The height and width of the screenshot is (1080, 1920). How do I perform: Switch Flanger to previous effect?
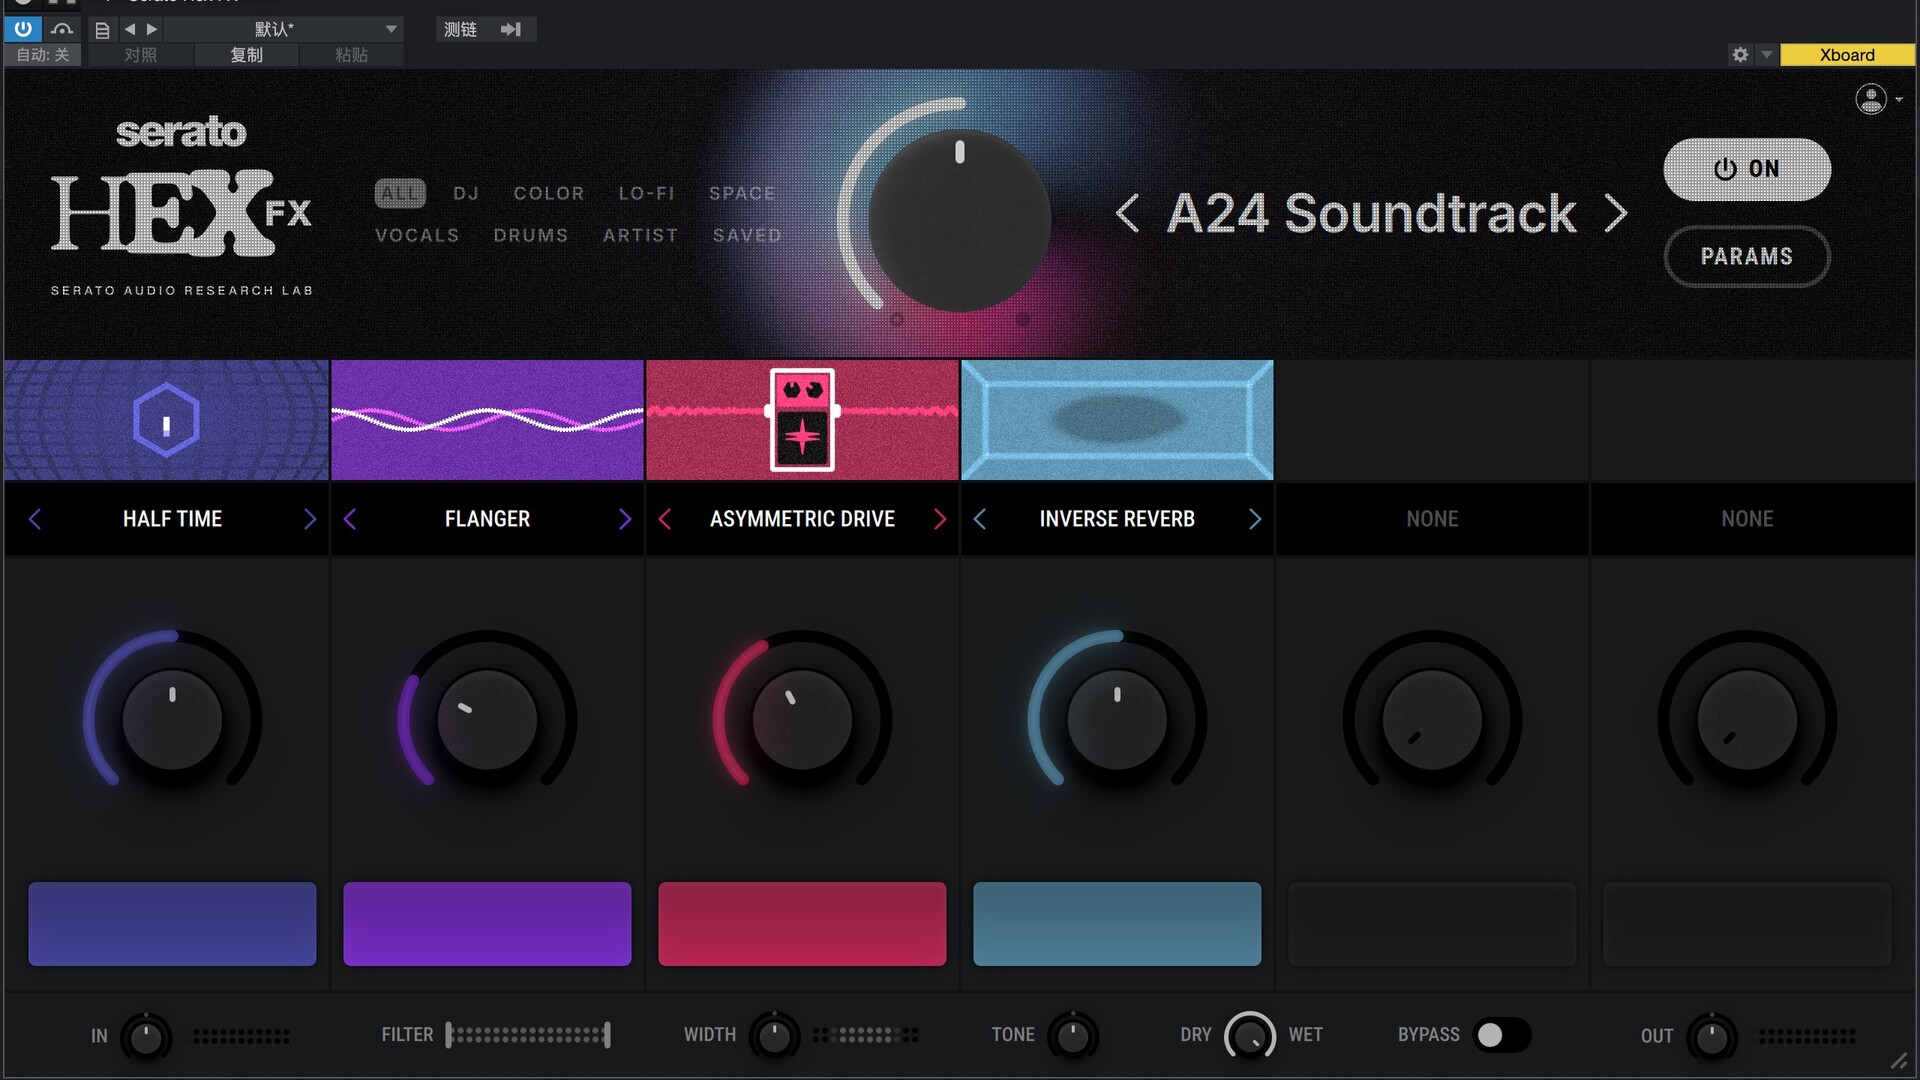350,519
